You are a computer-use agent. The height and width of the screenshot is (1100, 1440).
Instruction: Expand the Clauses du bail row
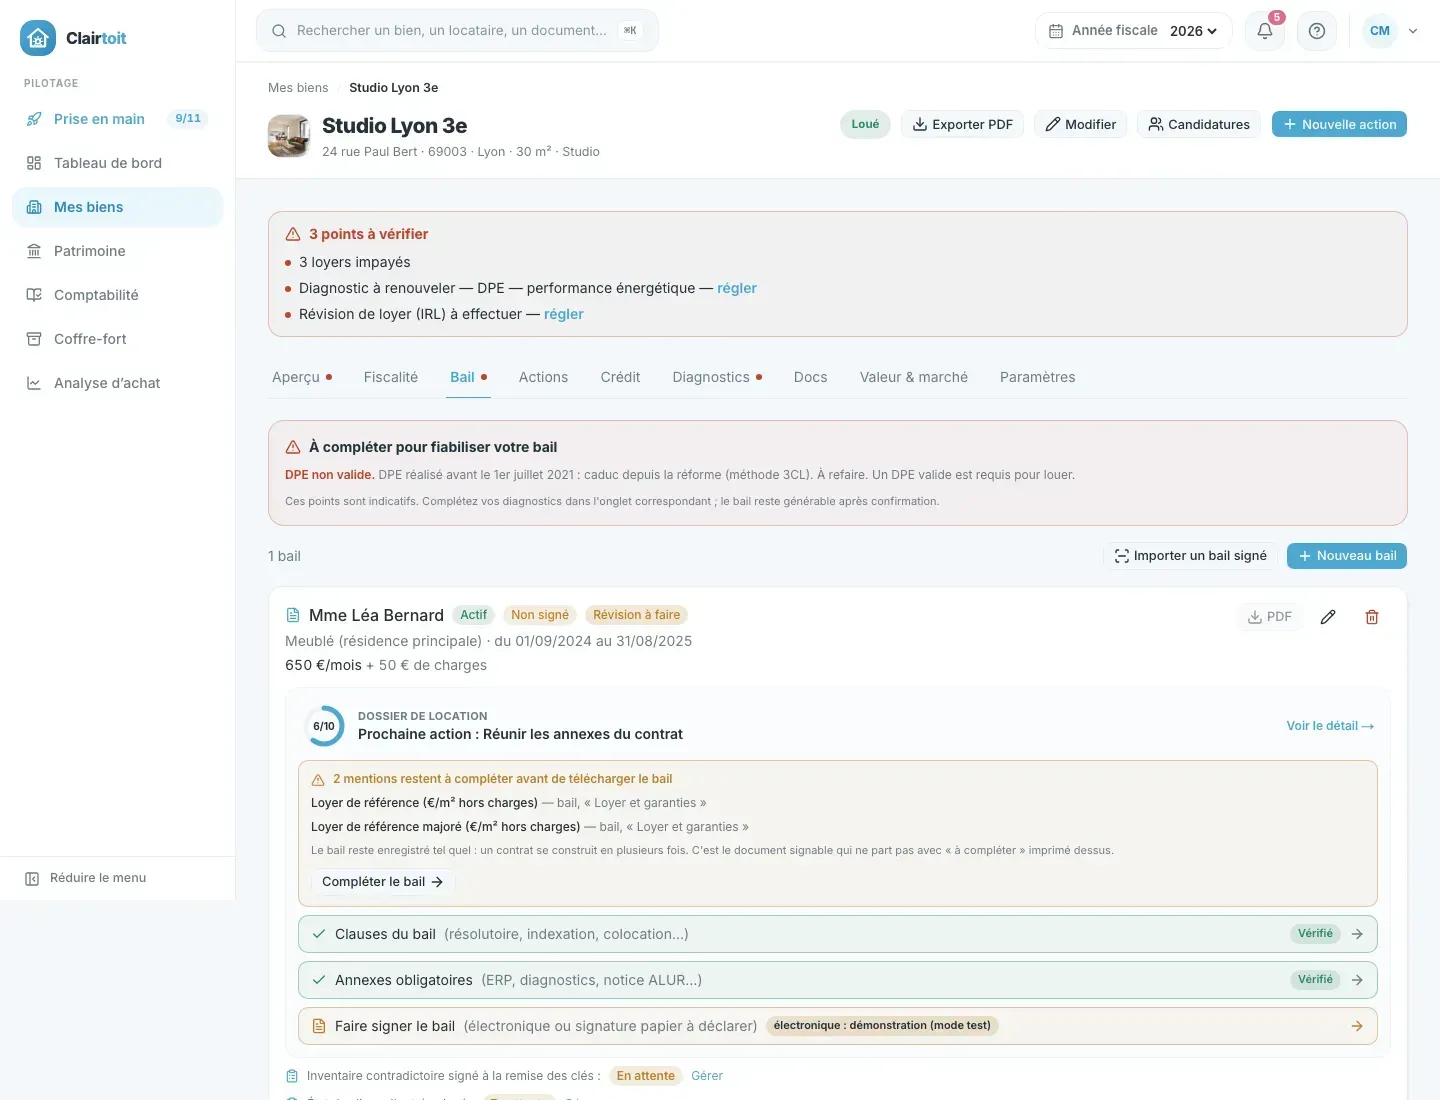click(x=838, y=934)
